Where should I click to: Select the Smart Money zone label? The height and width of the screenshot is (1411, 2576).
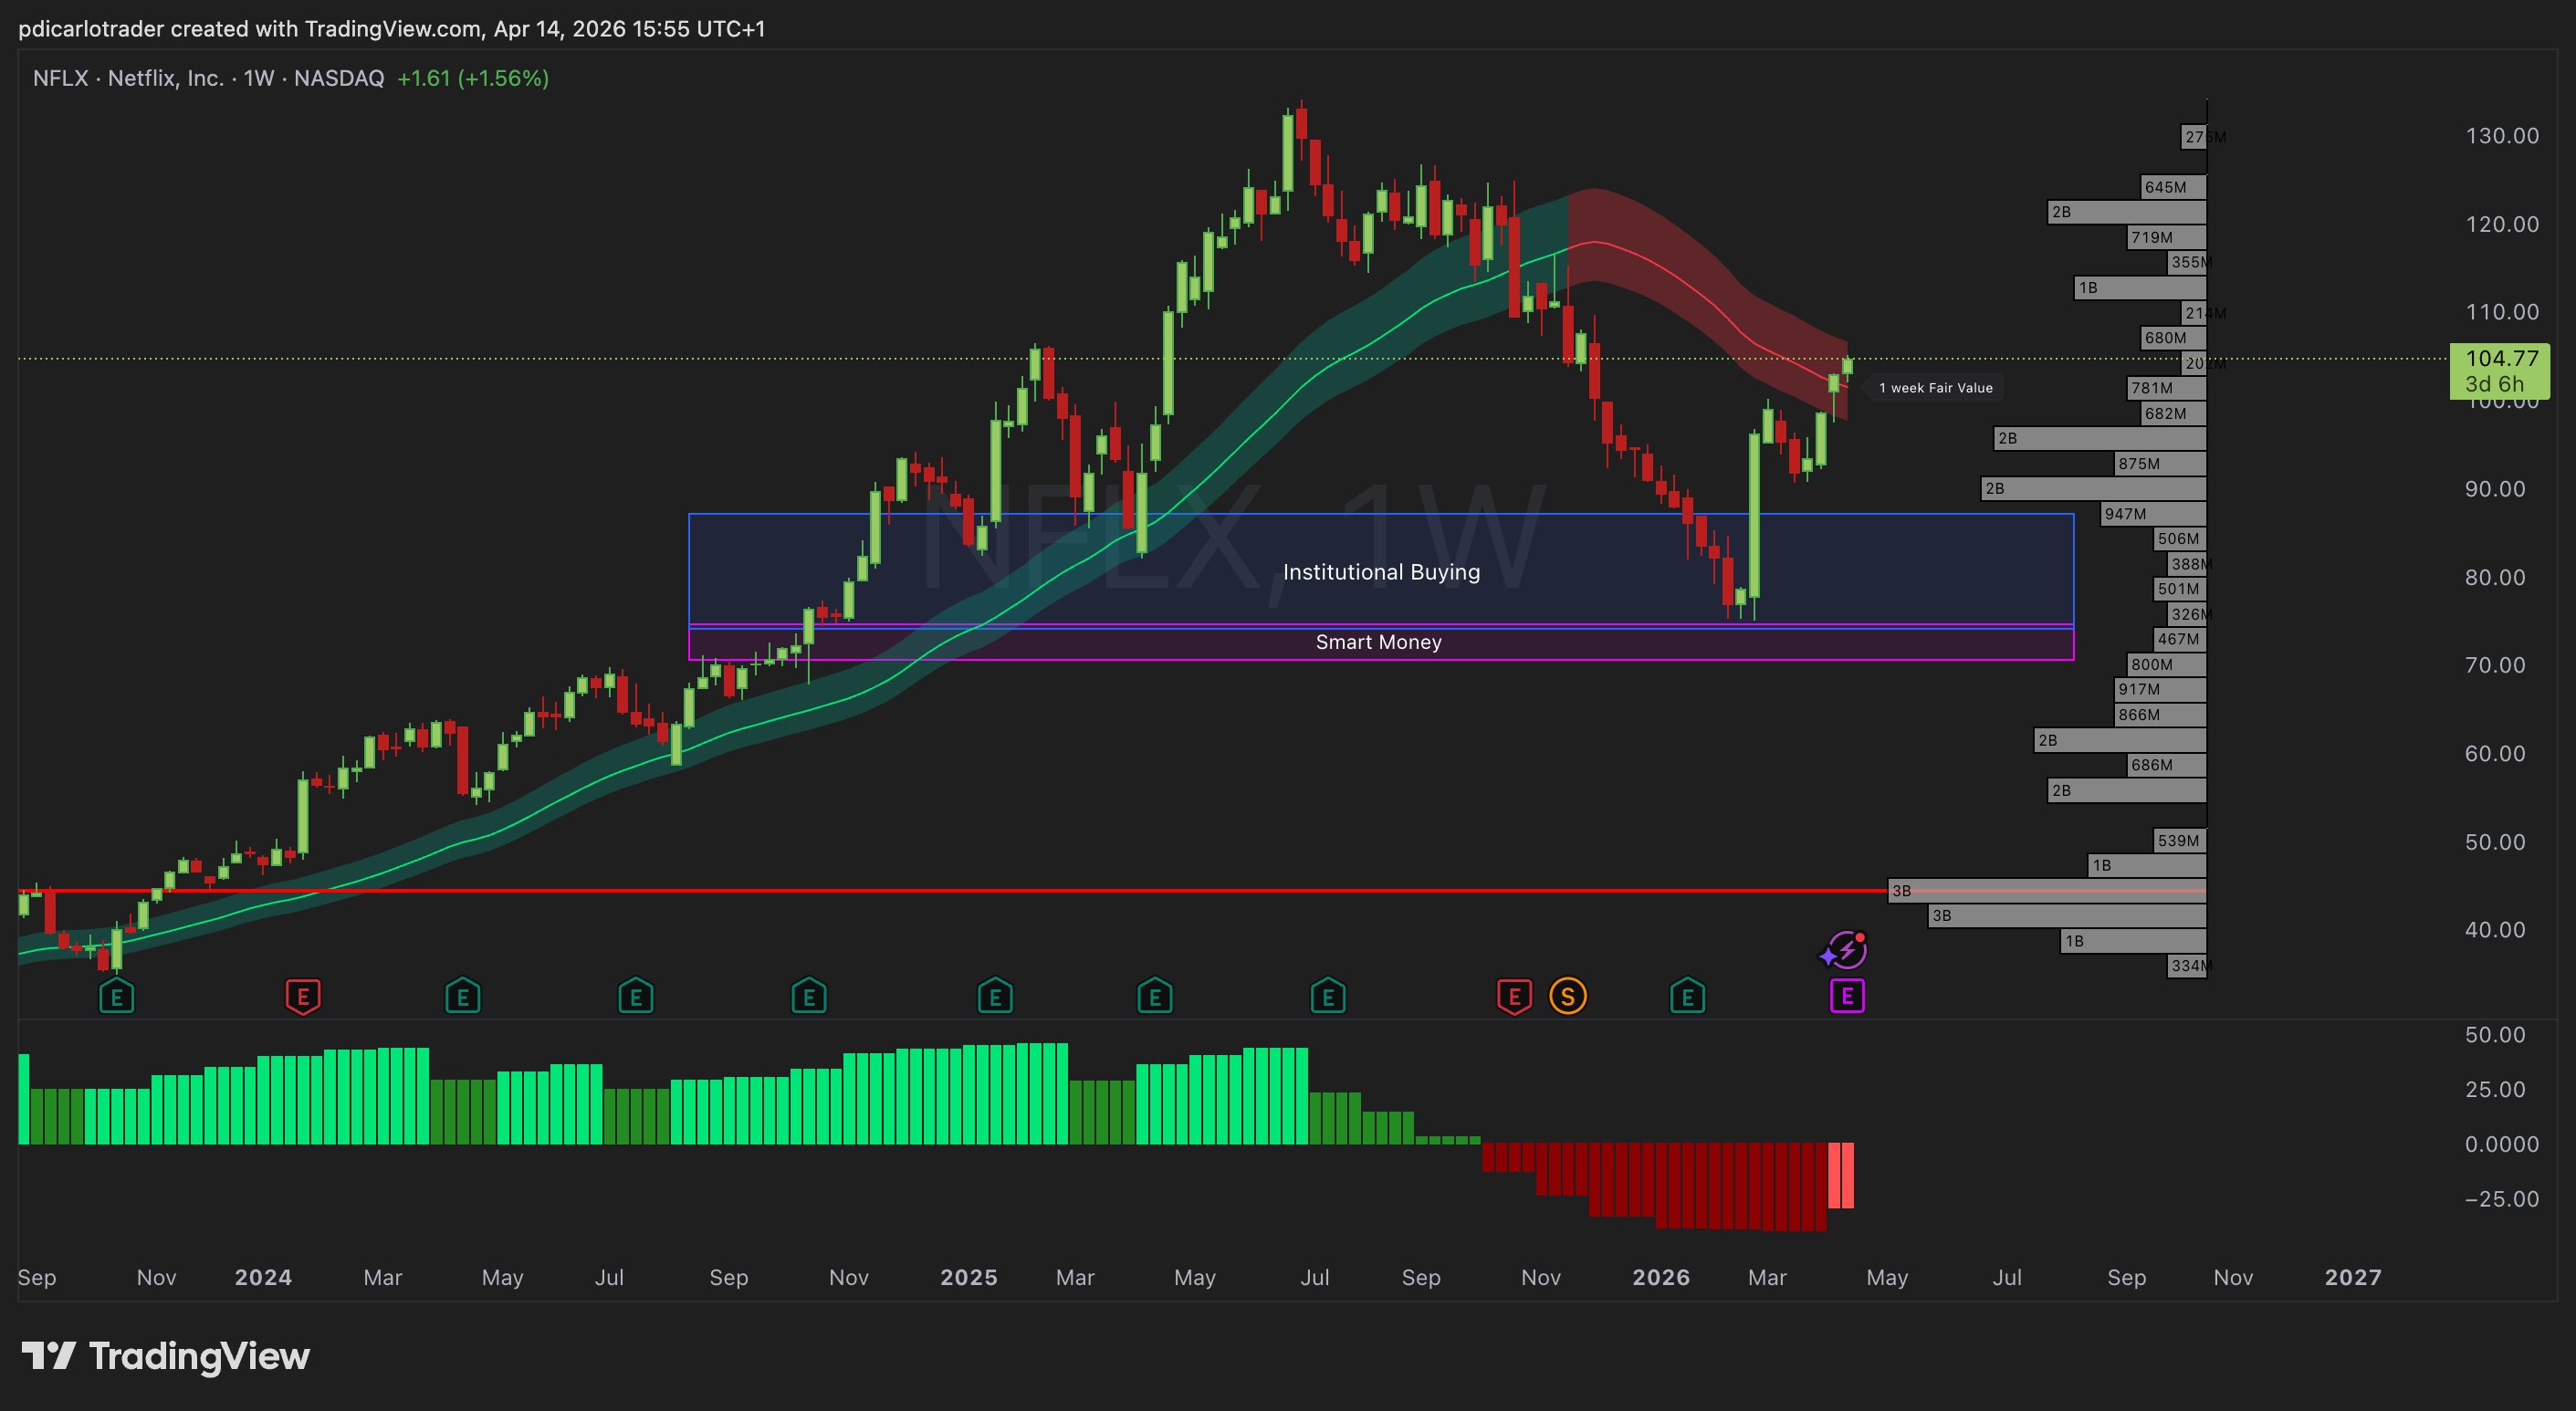click(x=1378, y=642)
